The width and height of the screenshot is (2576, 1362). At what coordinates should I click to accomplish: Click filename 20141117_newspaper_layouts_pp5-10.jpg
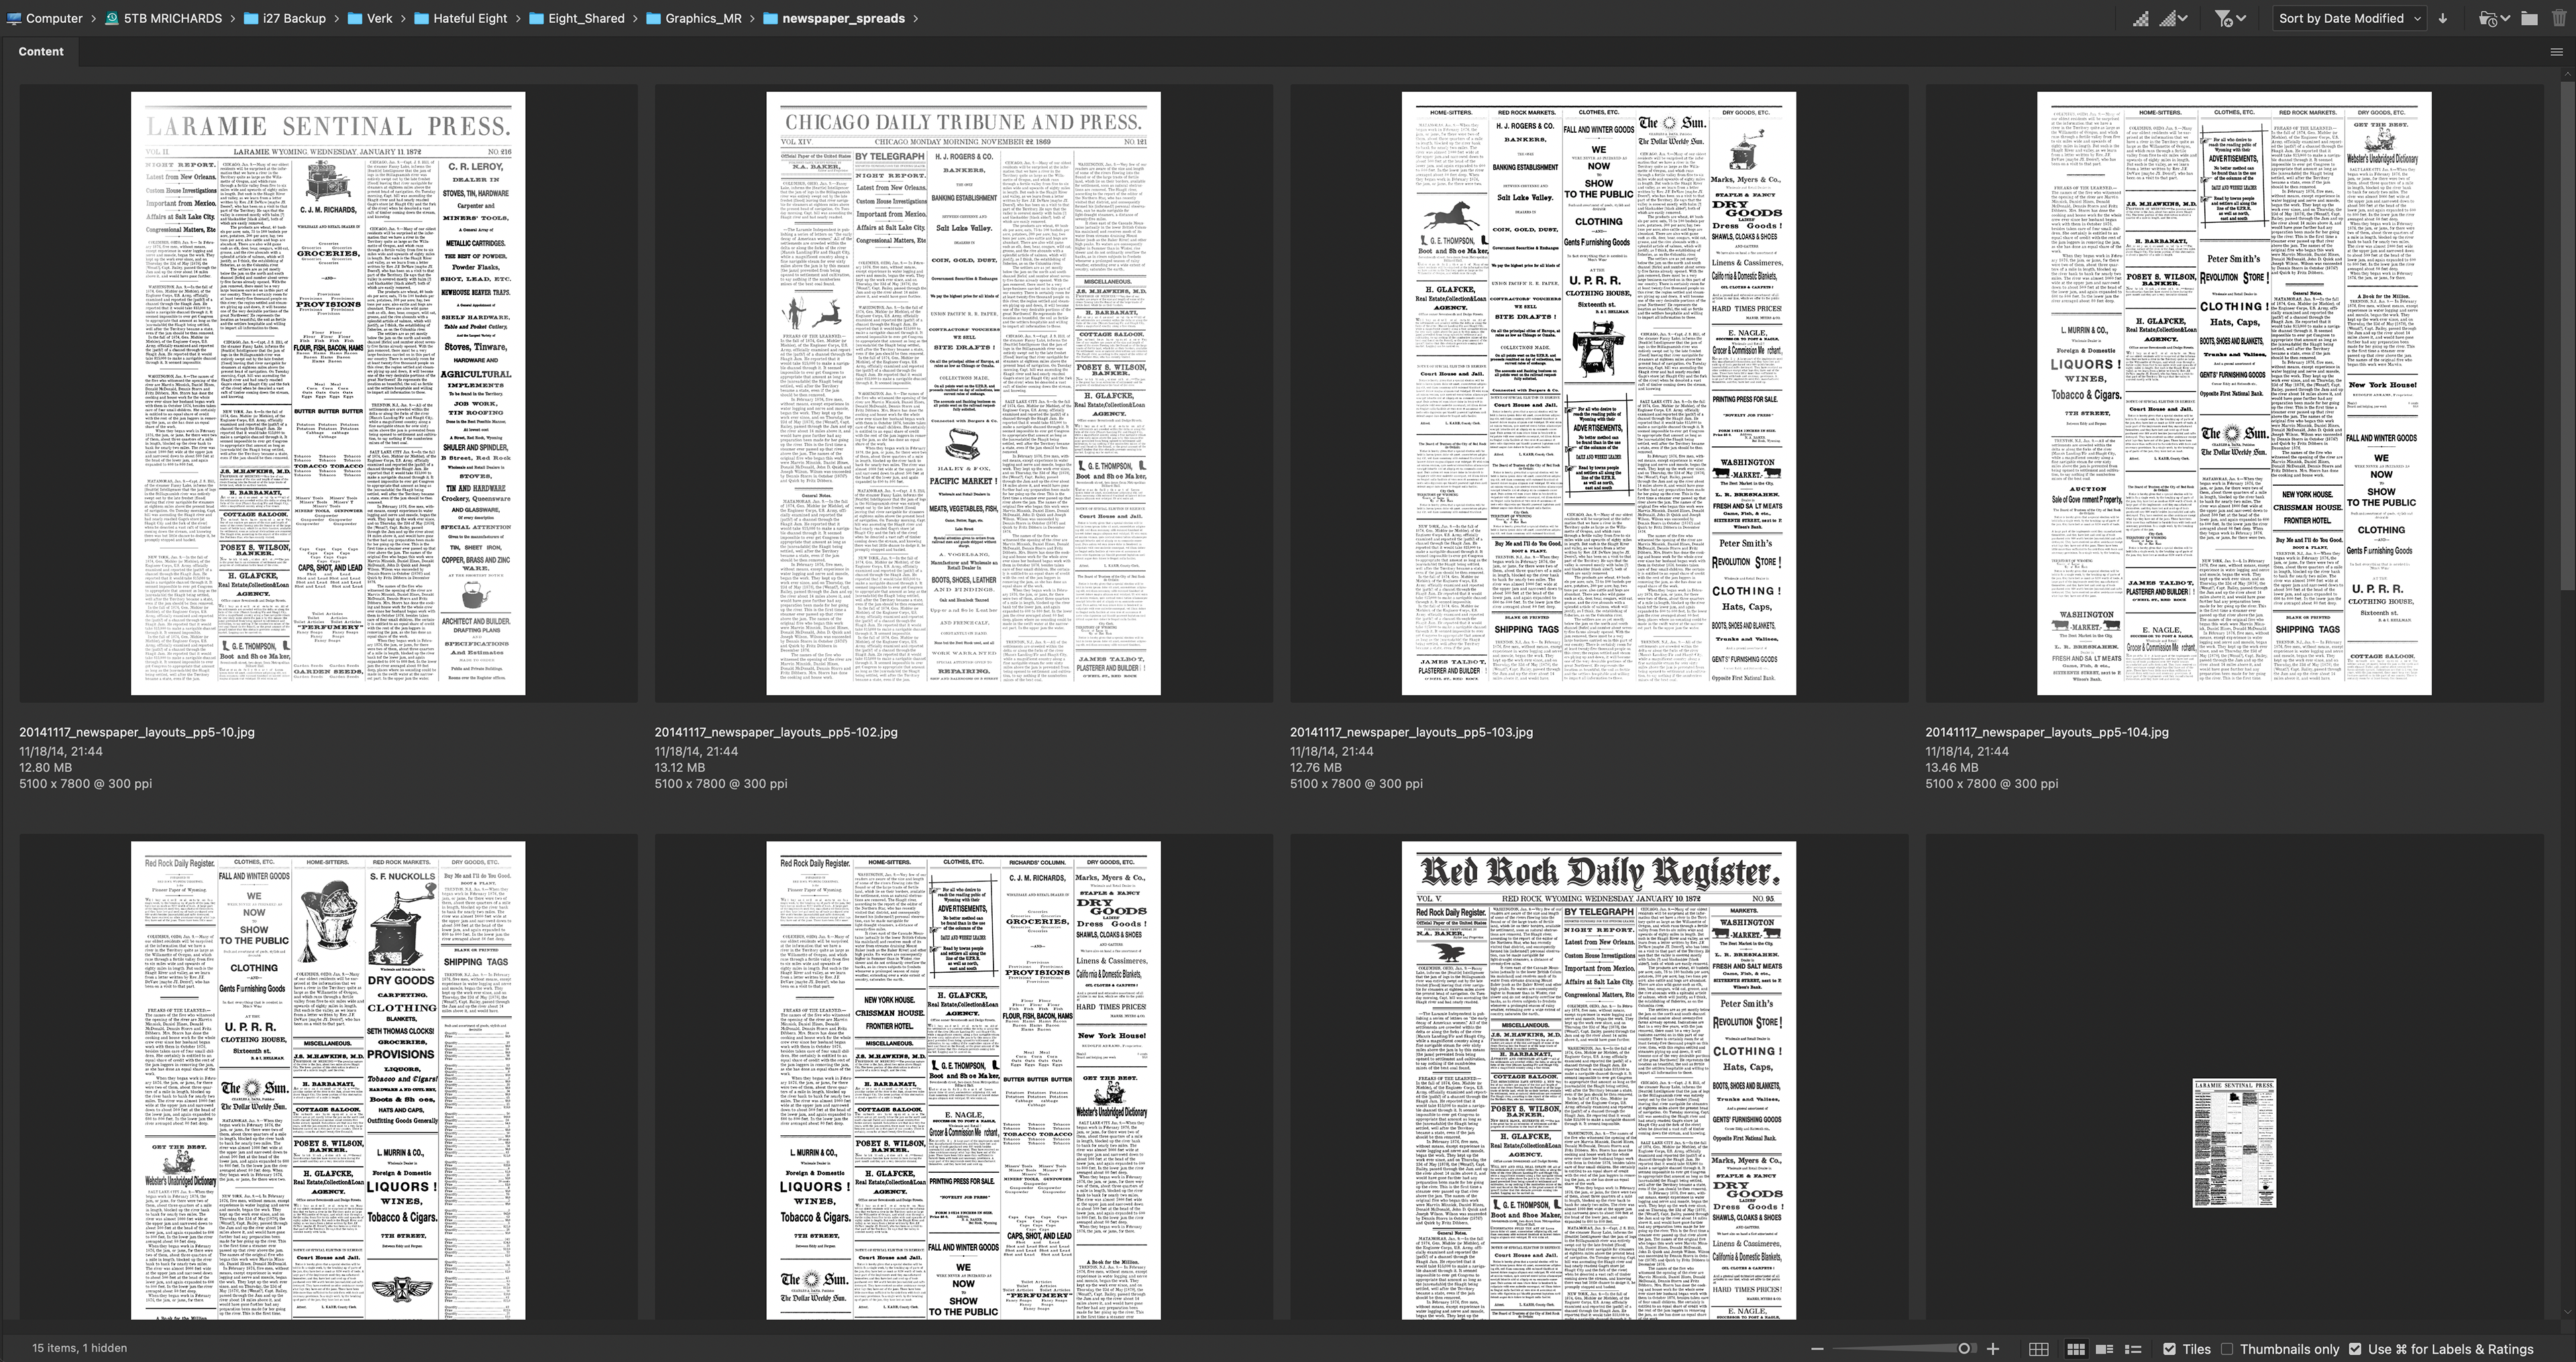coord(137,732)
